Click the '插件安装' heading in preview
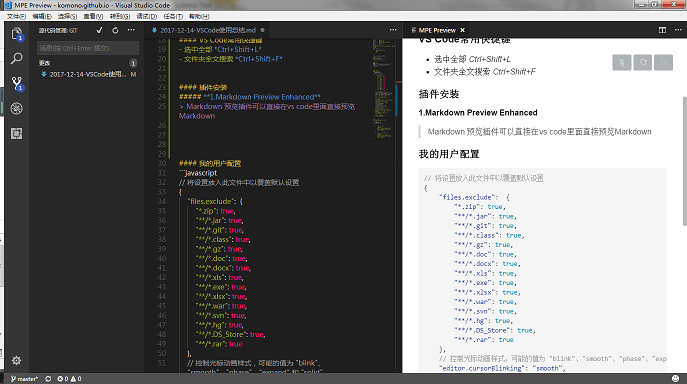 pos(439,94)
